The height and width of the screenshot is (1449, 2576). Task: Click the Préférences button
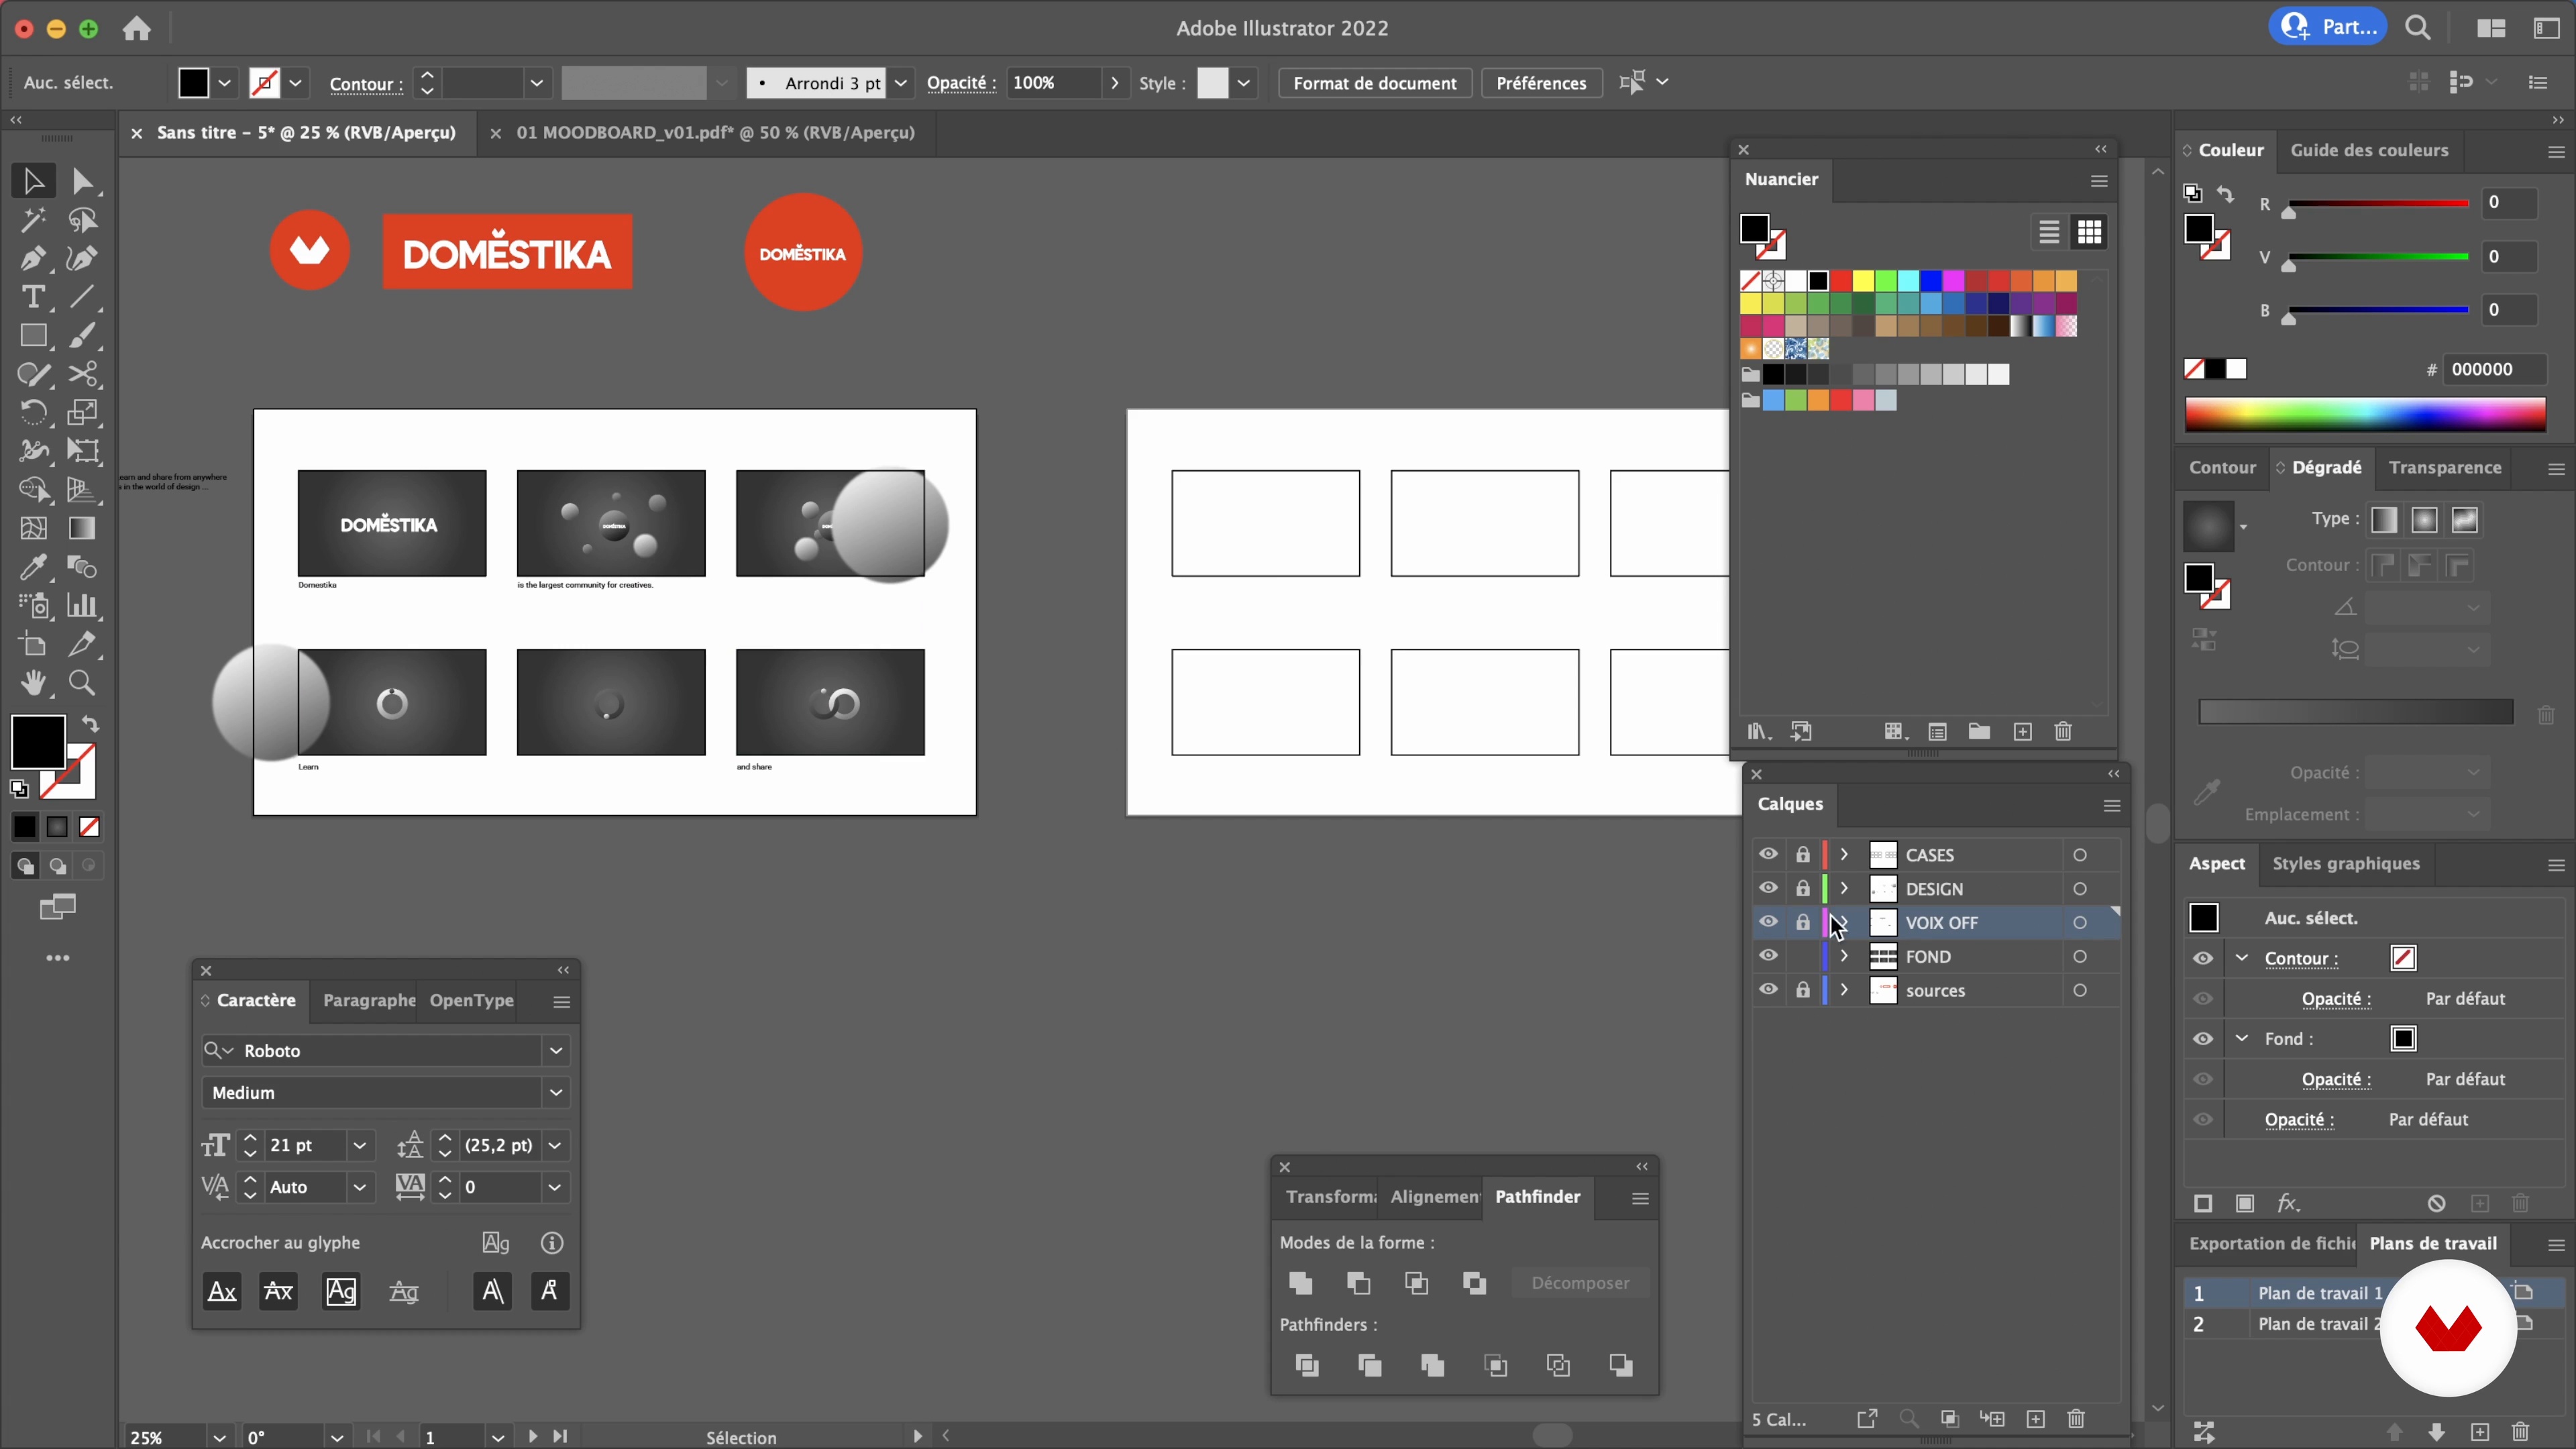tap(1540, 83)
